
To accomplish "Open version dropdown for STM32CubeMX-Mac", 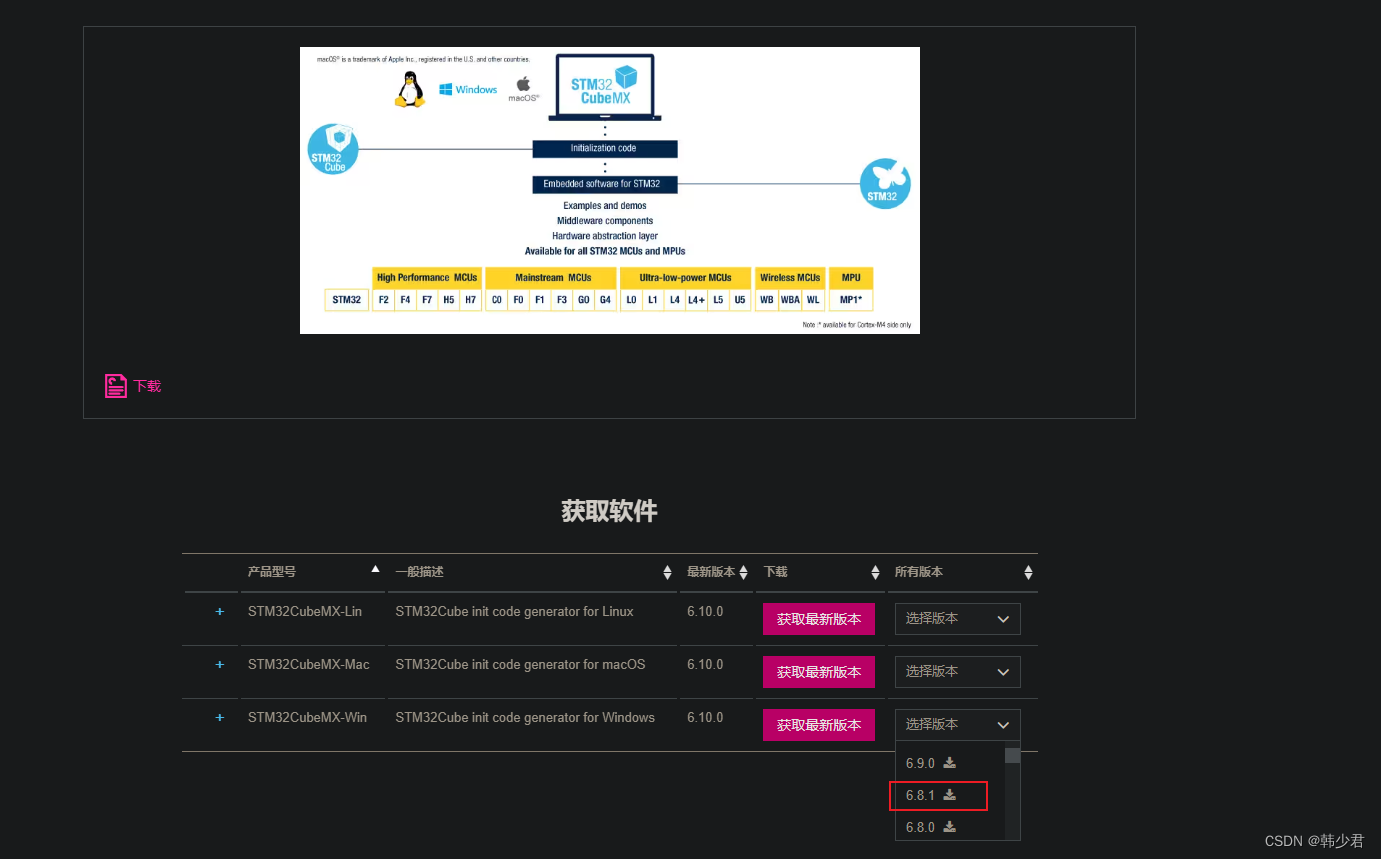I will (958, 672).
